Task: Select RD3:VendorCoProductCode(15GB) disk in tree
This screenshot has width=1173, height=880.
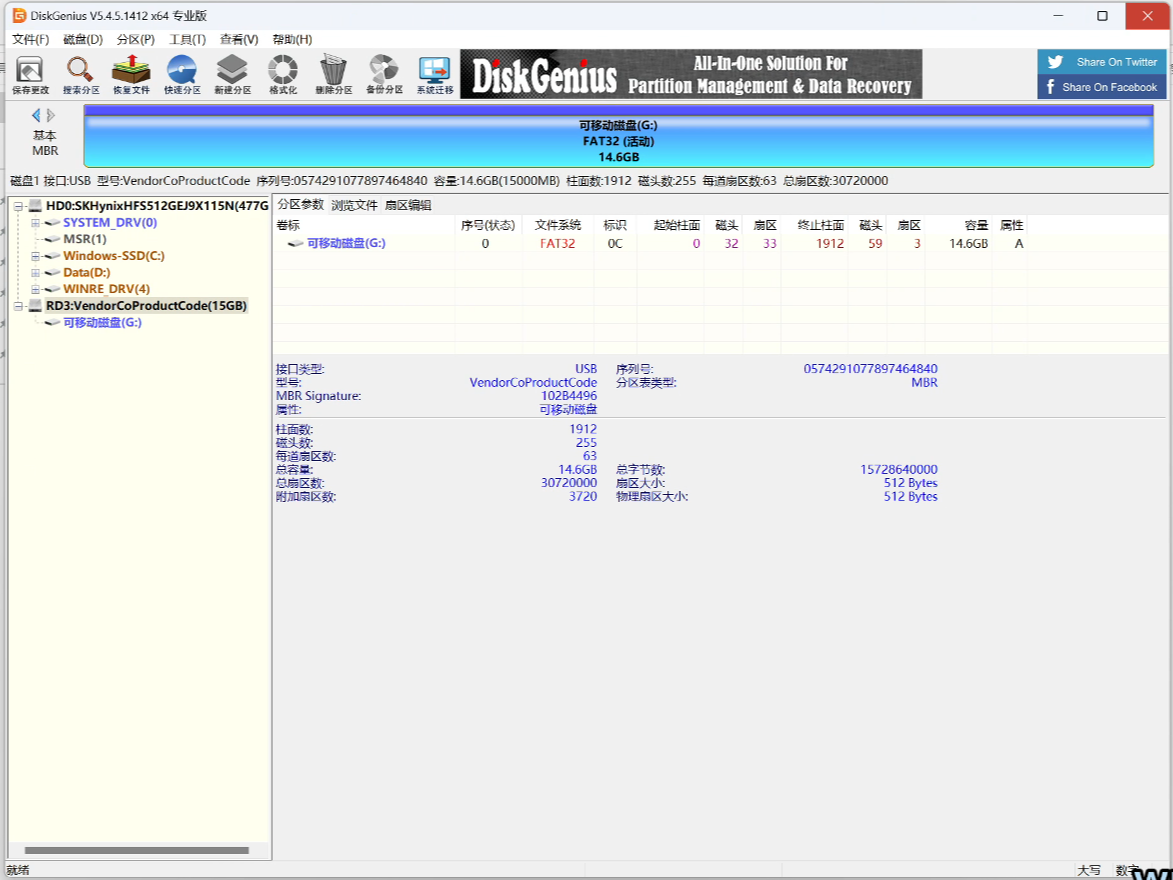Action: (x=147, y=306)
